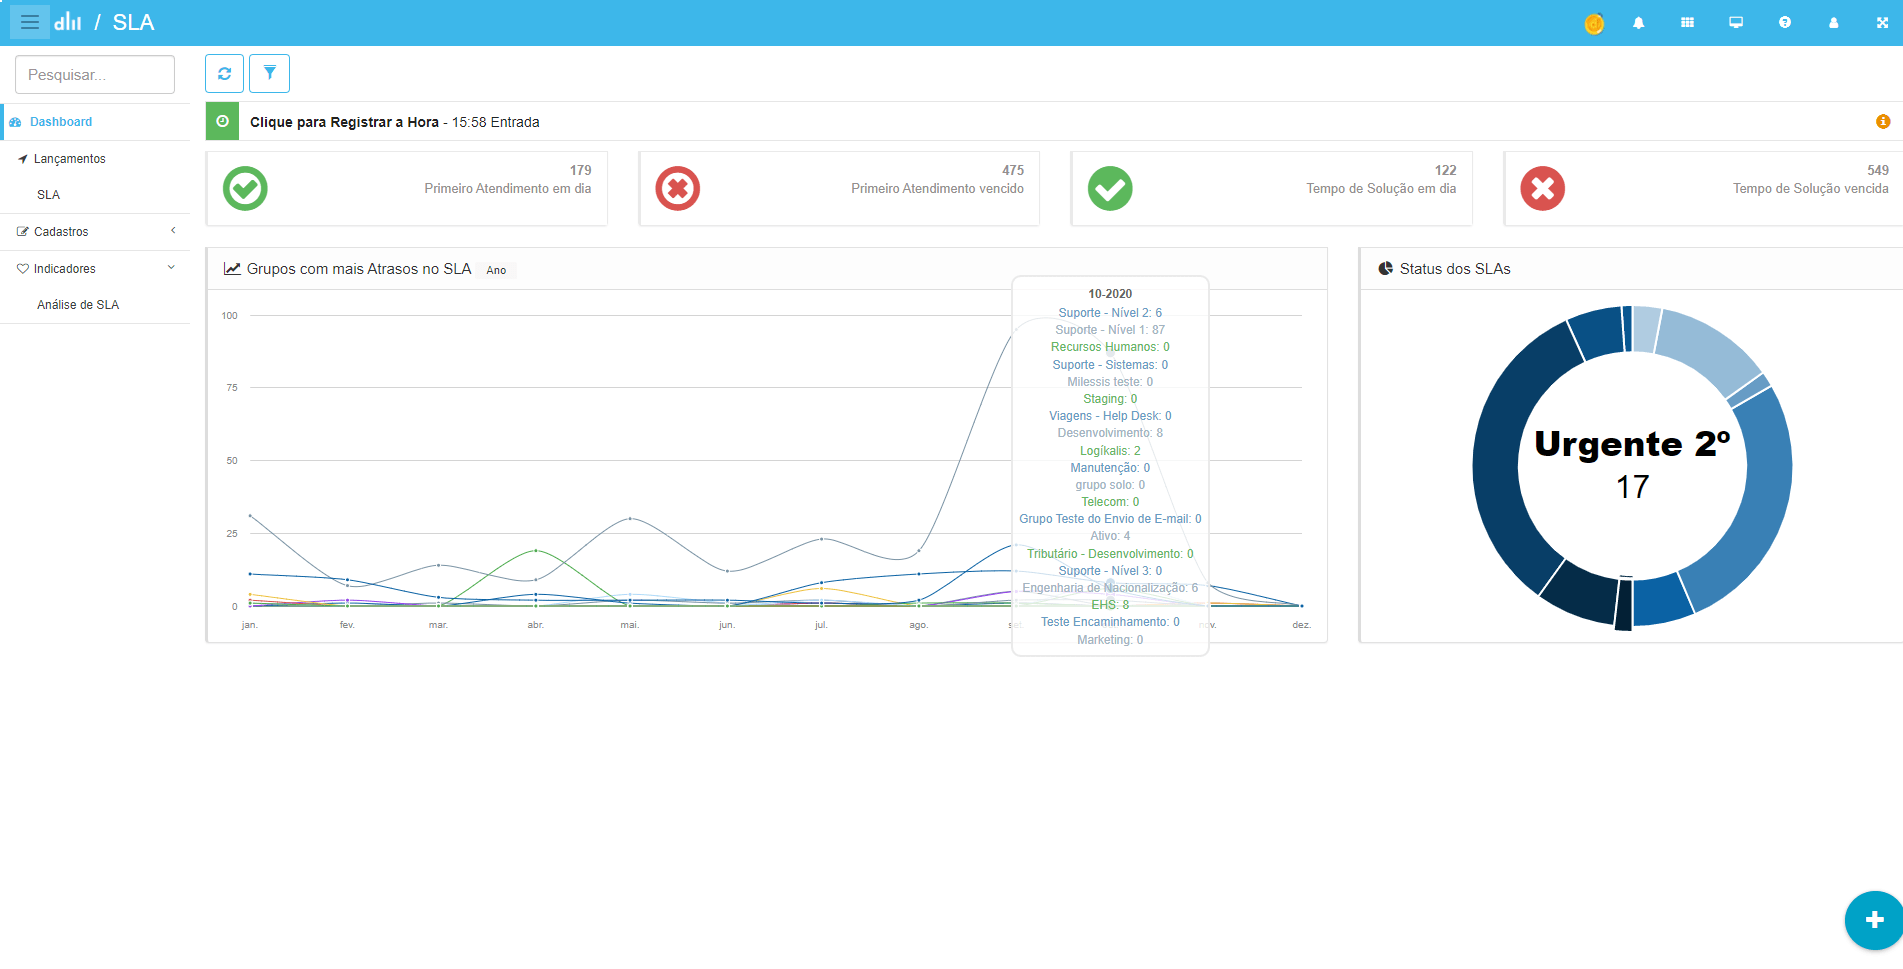The height and width of the screenshot is (969, 1903).
Task: Open the user profile icon
Action: (x=1833, y=23)
